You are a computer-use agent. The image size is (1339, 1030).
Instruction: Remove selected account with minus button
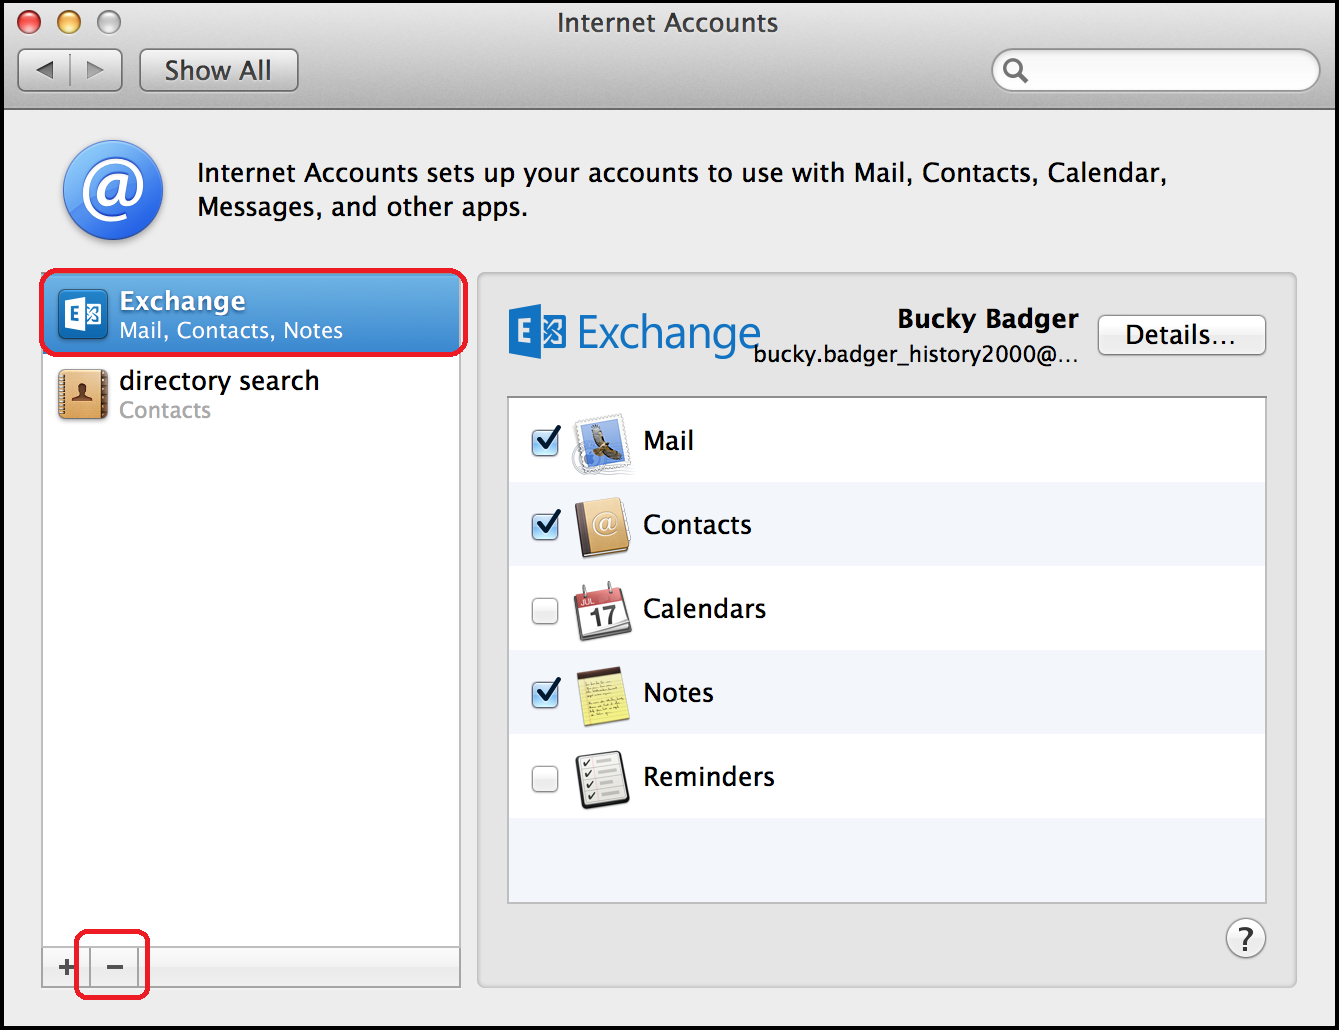click(x=115, y=967)
